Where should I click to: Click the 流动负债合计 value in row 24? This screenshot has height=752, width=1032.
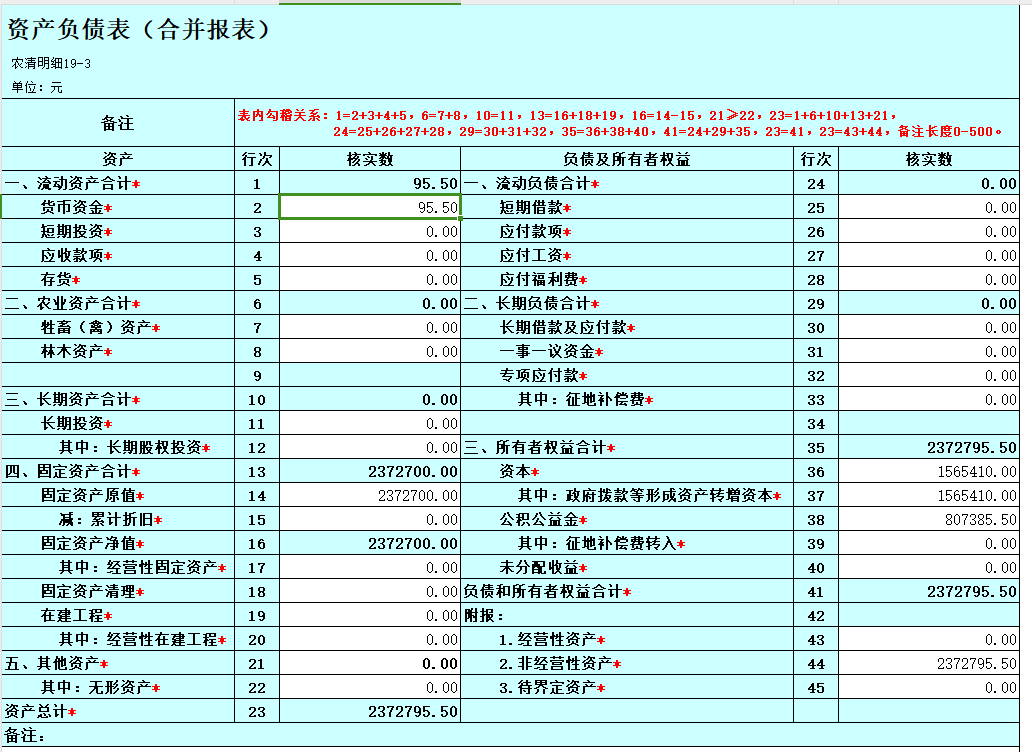(x=929, y=183)
